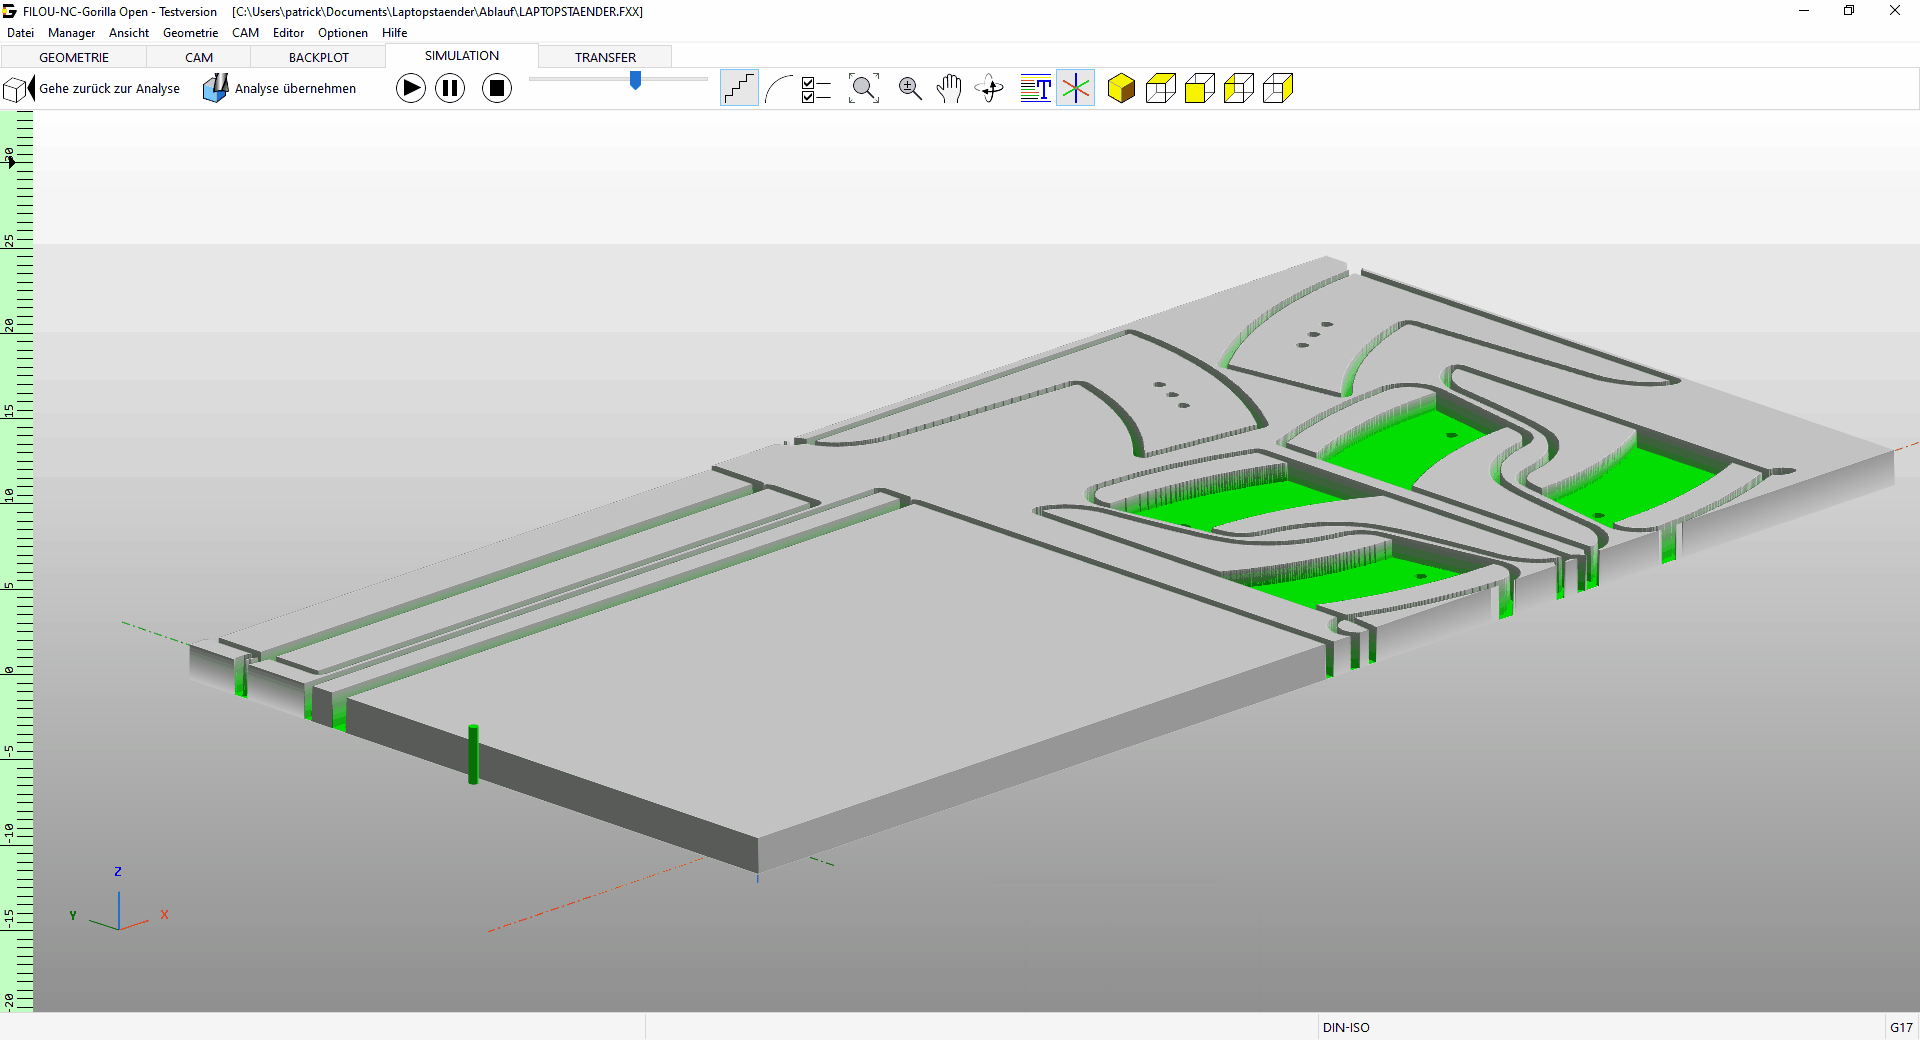Click 'Gehe zurück zur Analyse' button

pos(93,89)
